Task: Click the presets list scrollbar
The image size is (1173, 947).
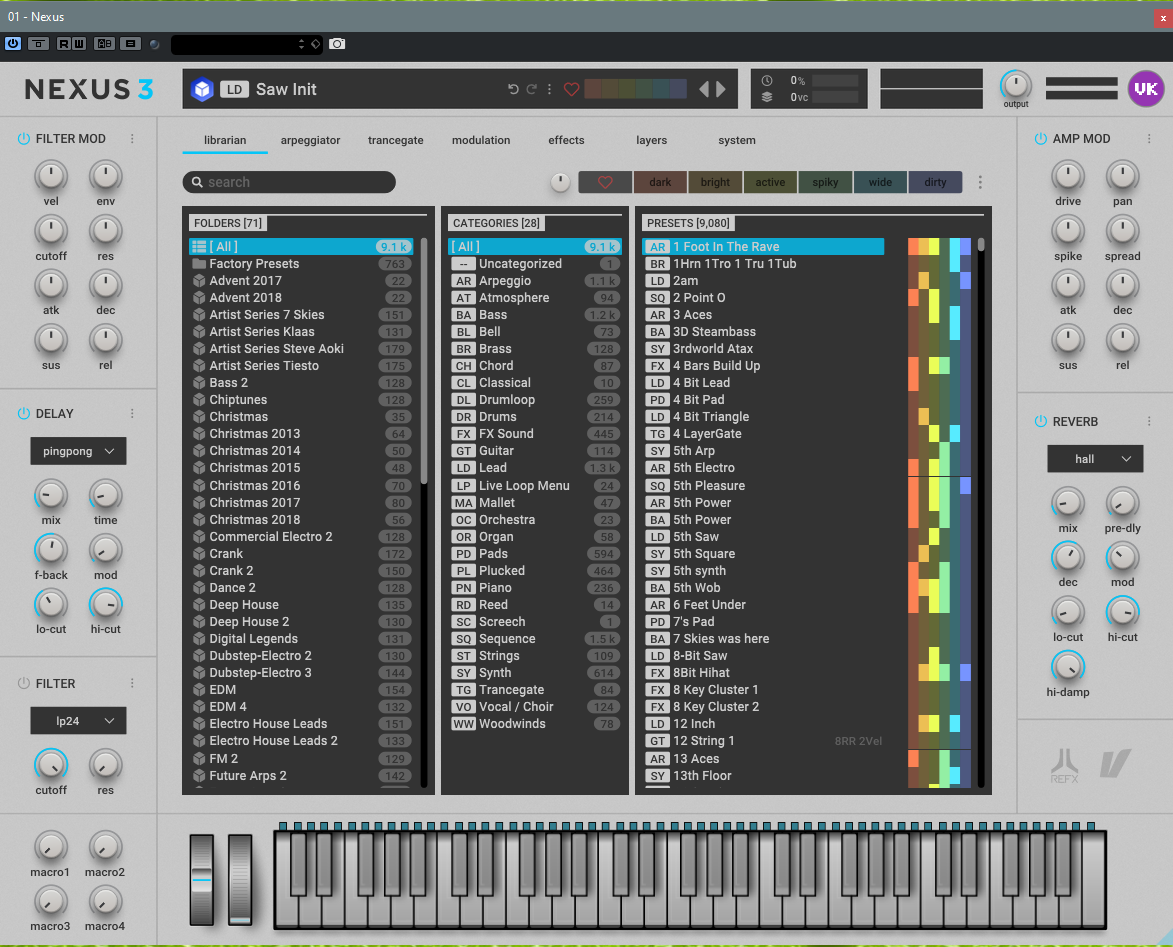Action: point(981,245)
